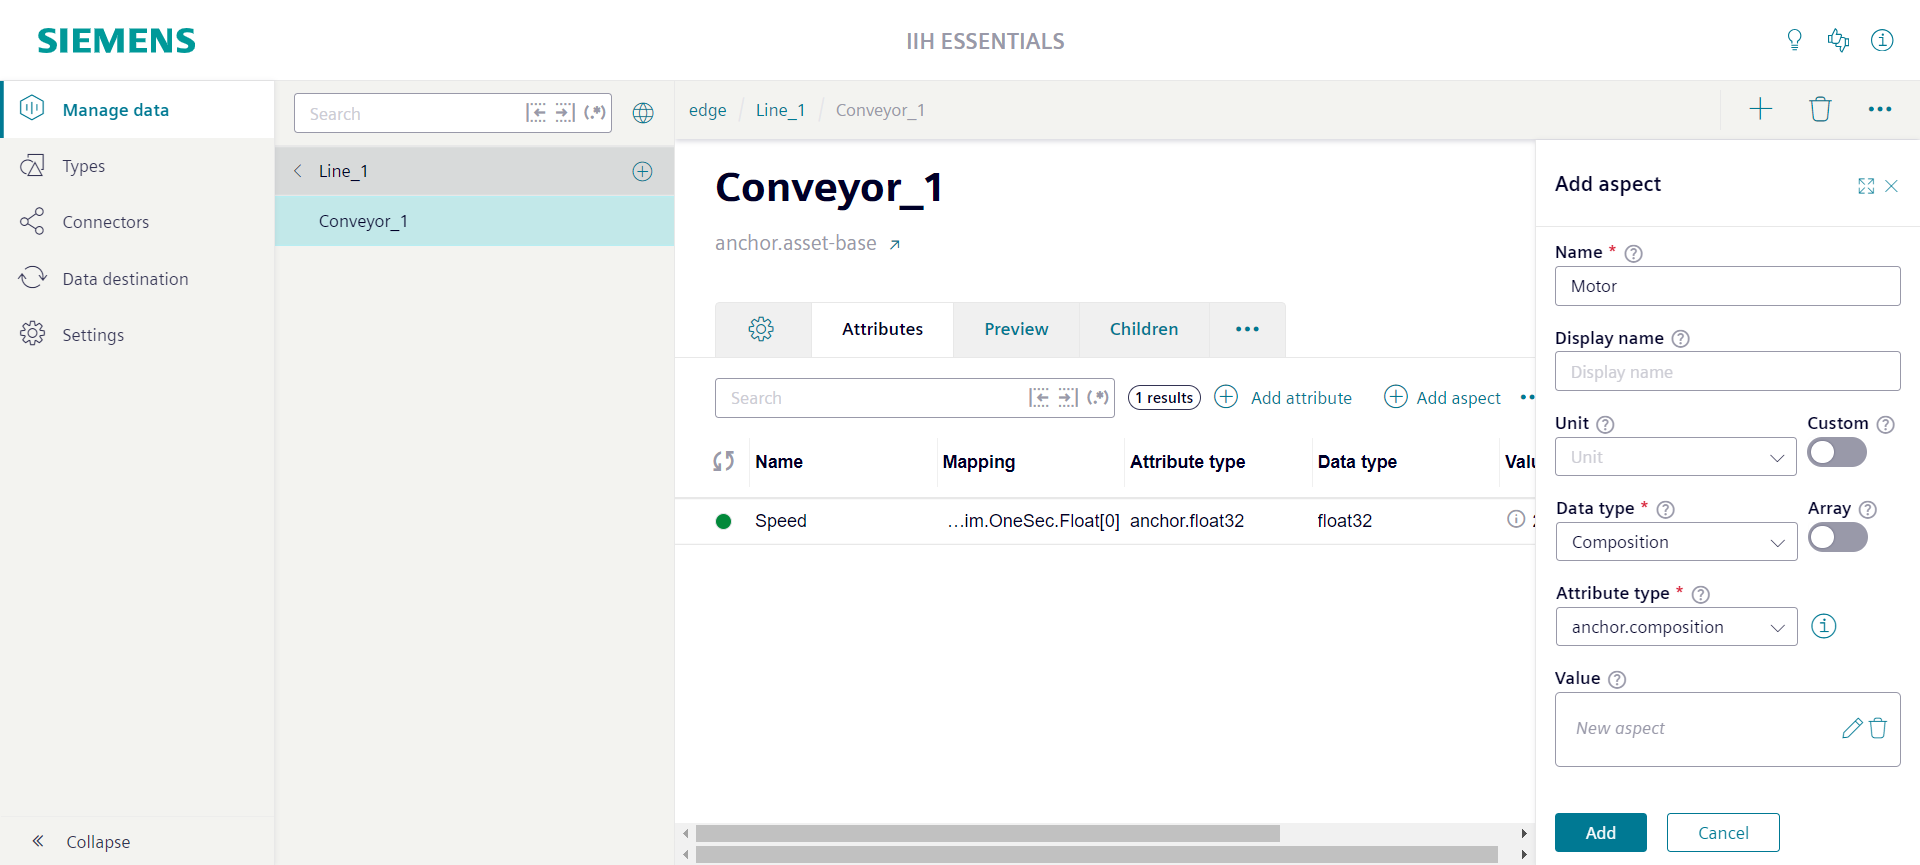
Task: Open the gear settings tab of Conveyor_1
Action: (x=762, y=329)
